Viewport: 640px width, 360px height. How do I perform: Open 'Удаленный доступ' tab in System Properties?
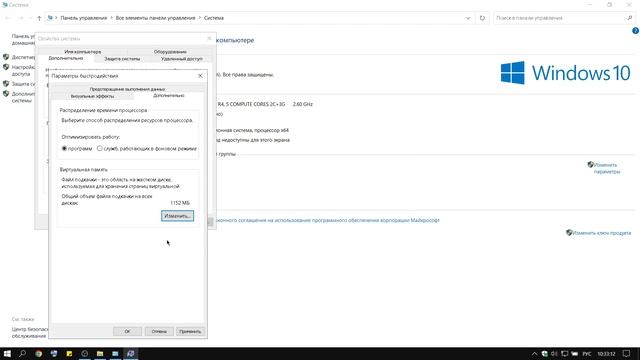pos(182,59)
